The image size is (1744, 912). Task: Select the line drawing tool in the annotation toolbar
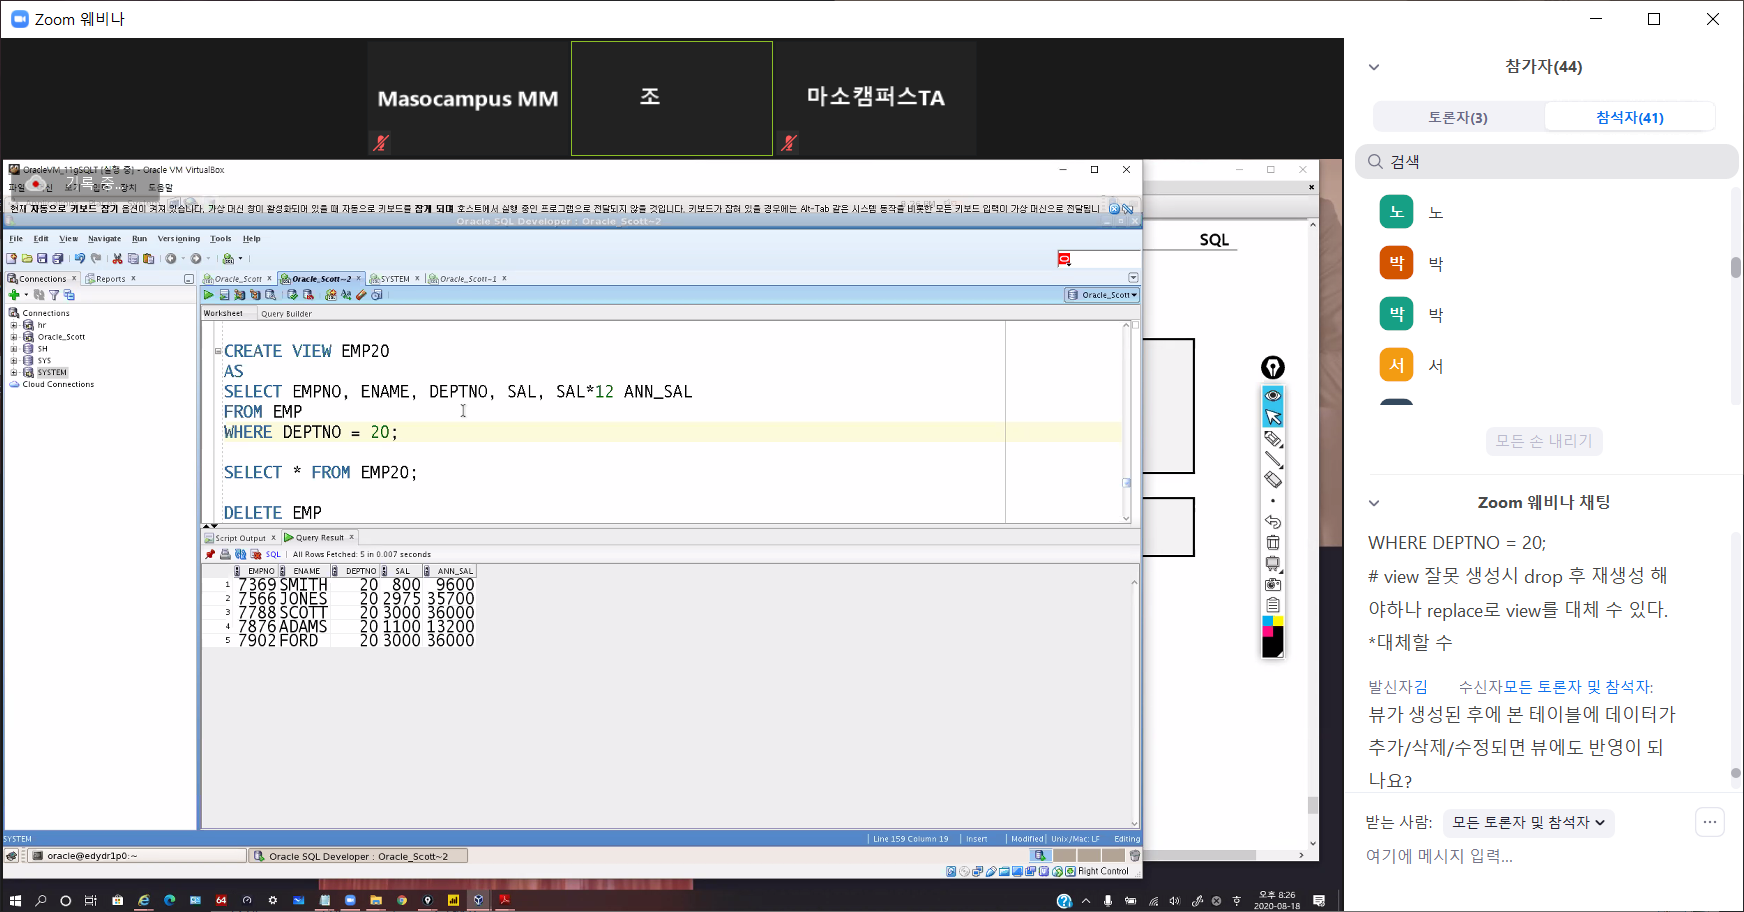(1273, 459)
